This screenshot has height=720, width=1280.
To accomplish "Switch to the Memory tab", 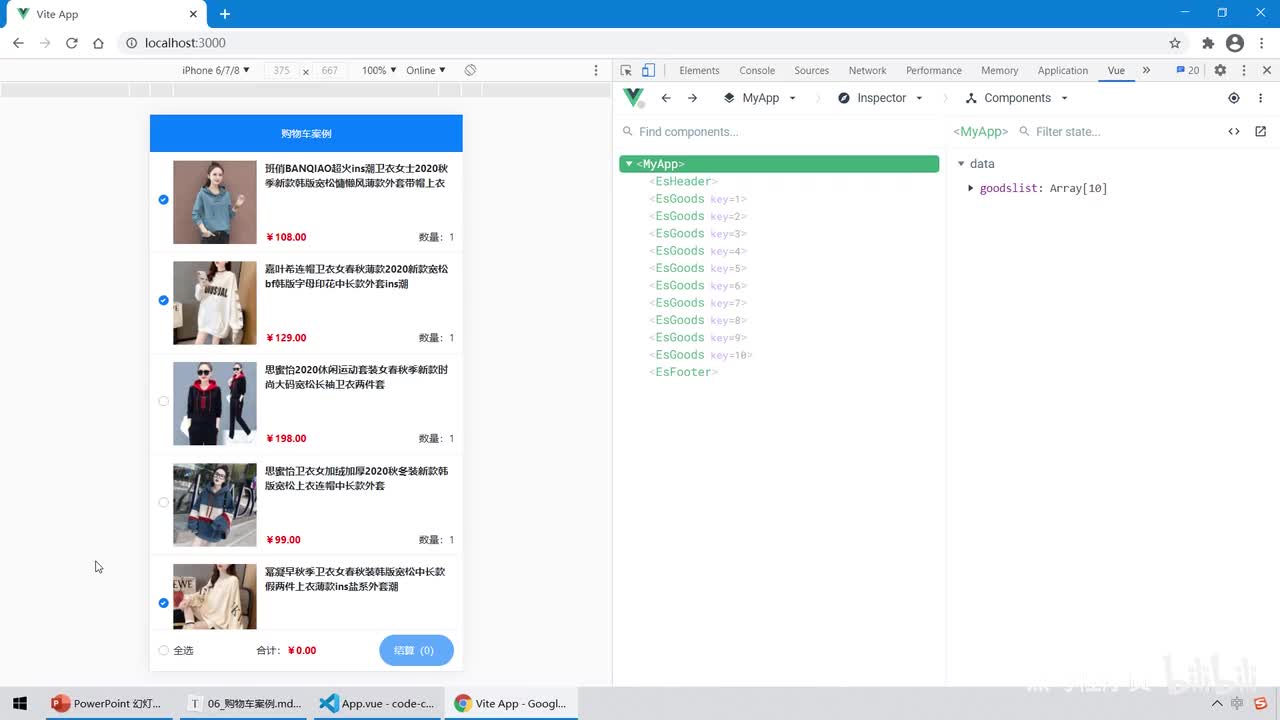I will pos(999,71).
